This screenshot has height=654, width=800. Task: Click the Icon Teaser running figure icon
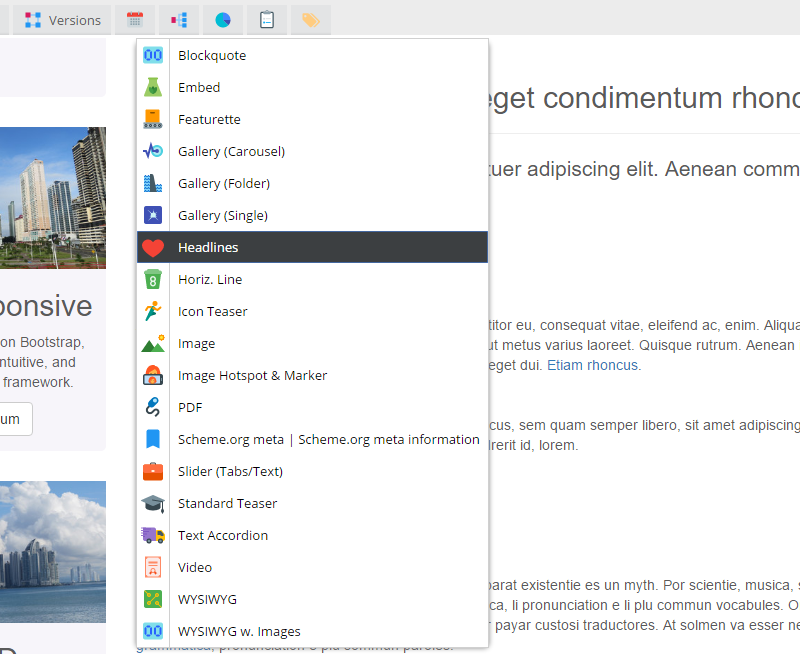click(152, 311)
